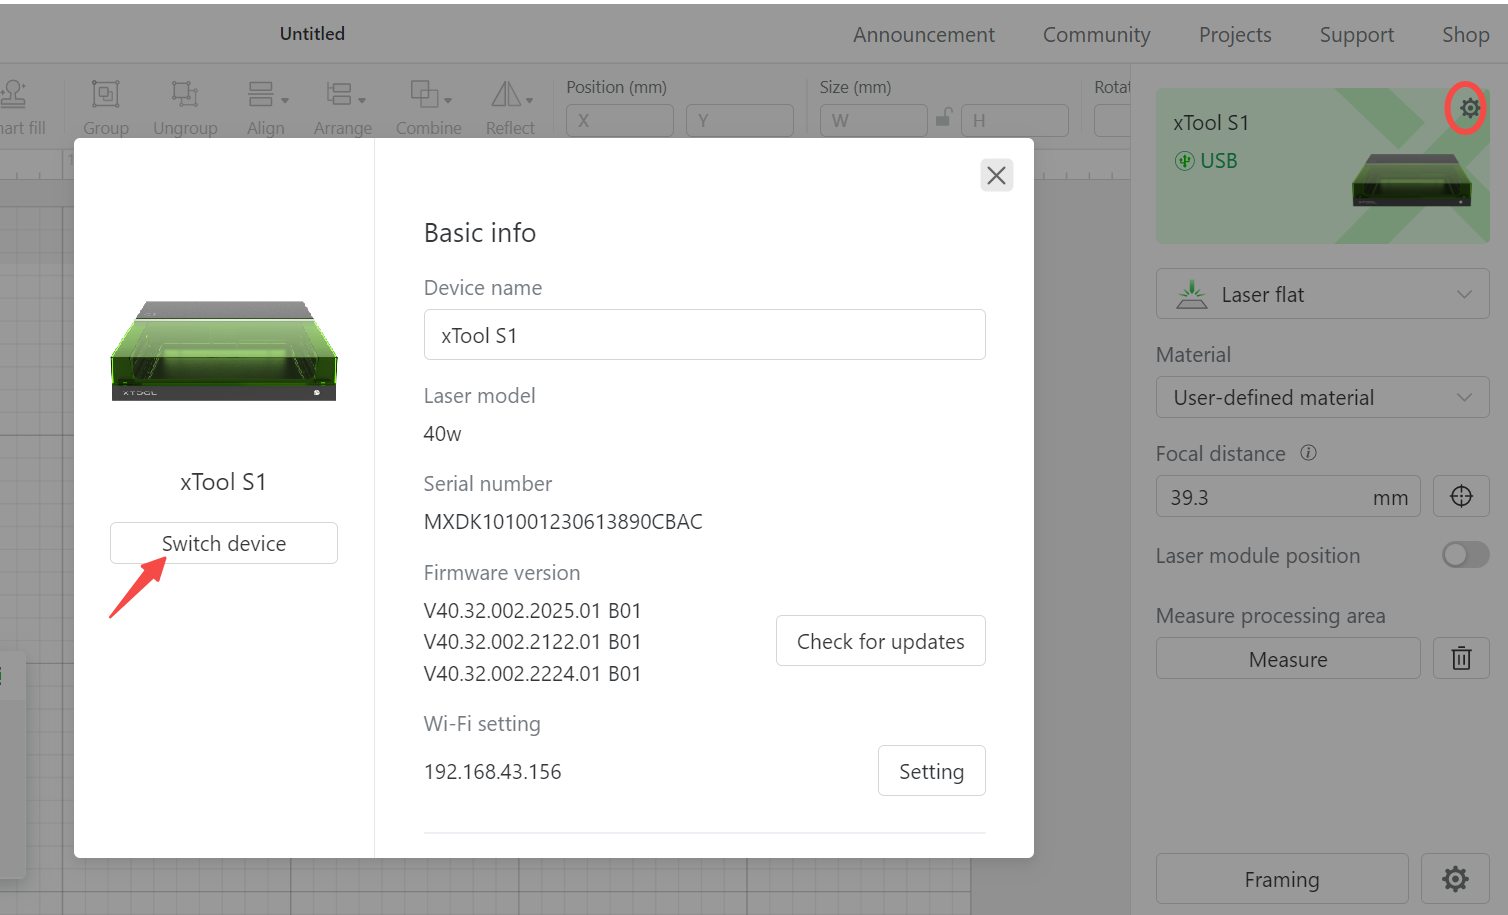Click the Focal distance value field
Screen dimensions: 1508x915
click(1288, 496)
